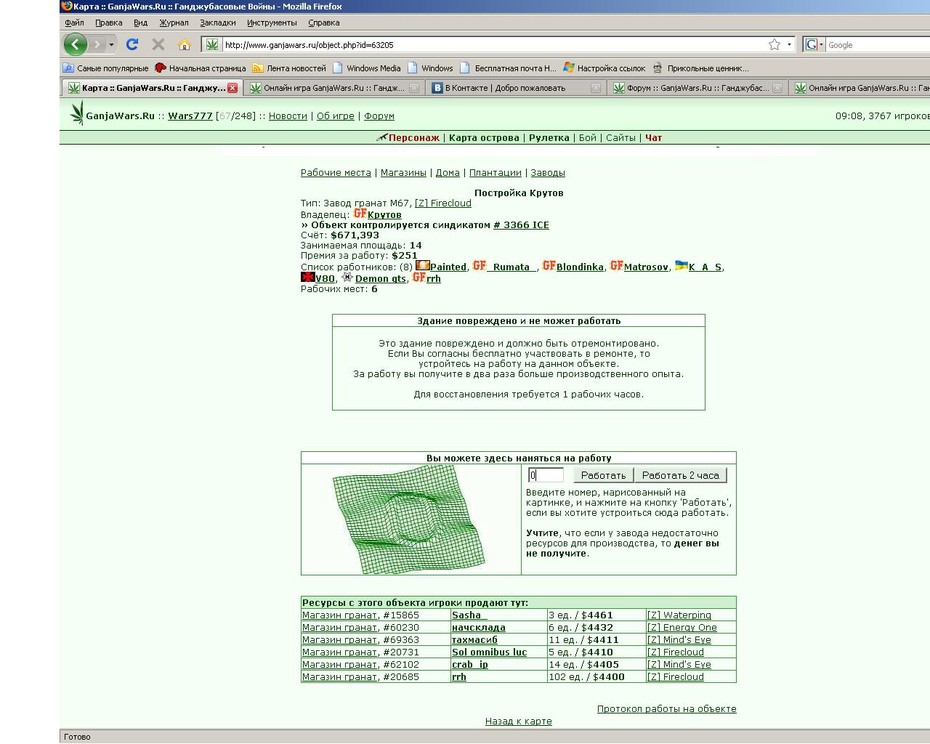Click the GanjaWars leaf logo
This screenshot has height=744, width=930.
pos(77,113)
